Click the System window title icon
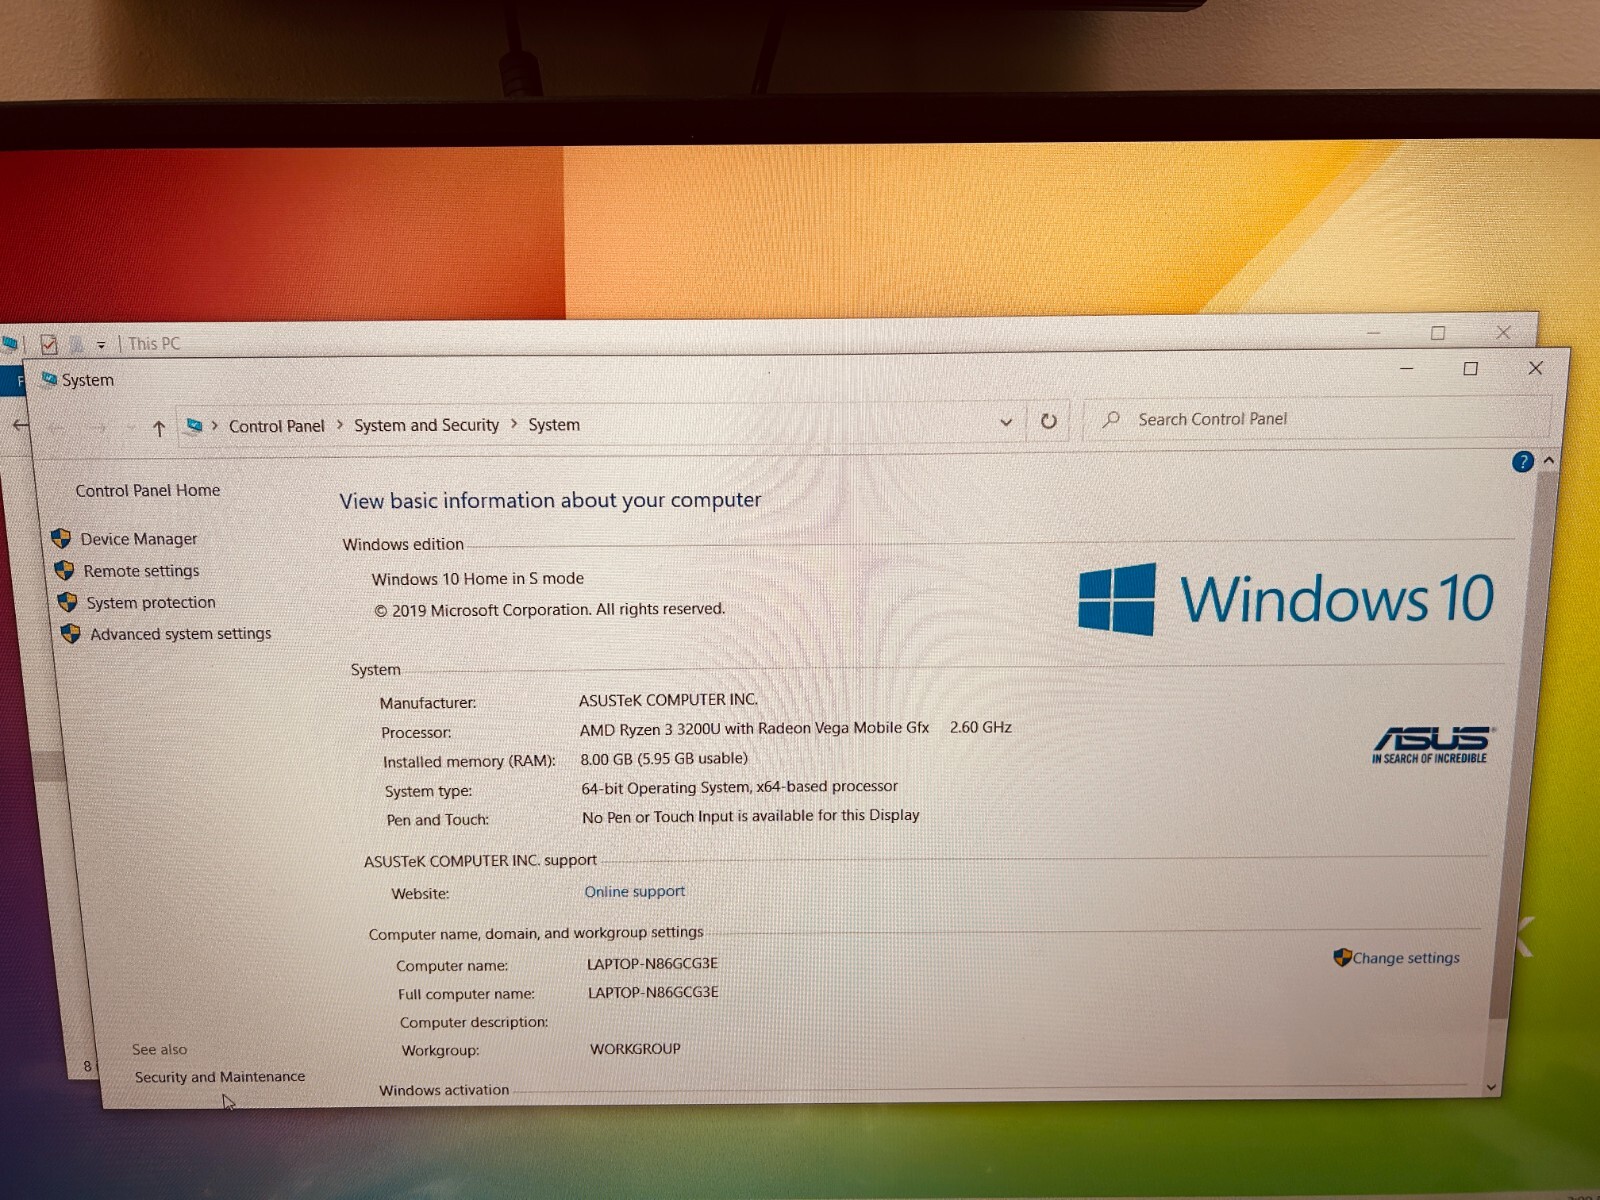1600x1200 pixels. pos(49,380)
